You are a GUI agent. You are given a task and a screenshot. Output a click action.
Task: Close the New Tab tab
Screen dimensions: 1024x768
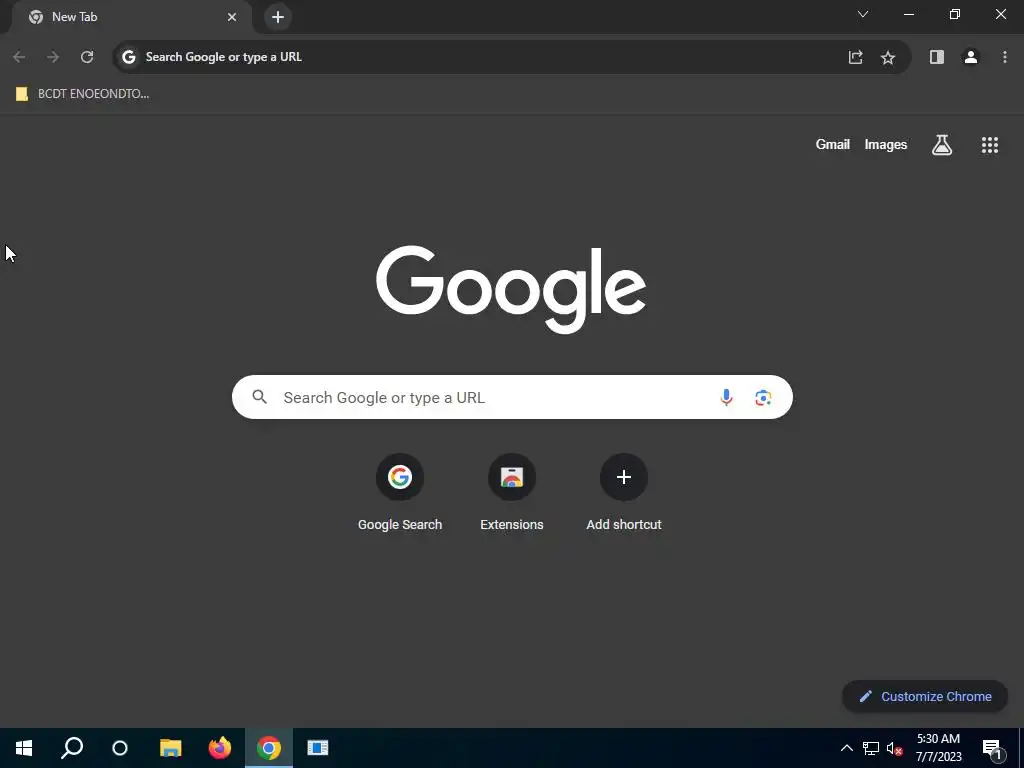click(x=232, y=17)
